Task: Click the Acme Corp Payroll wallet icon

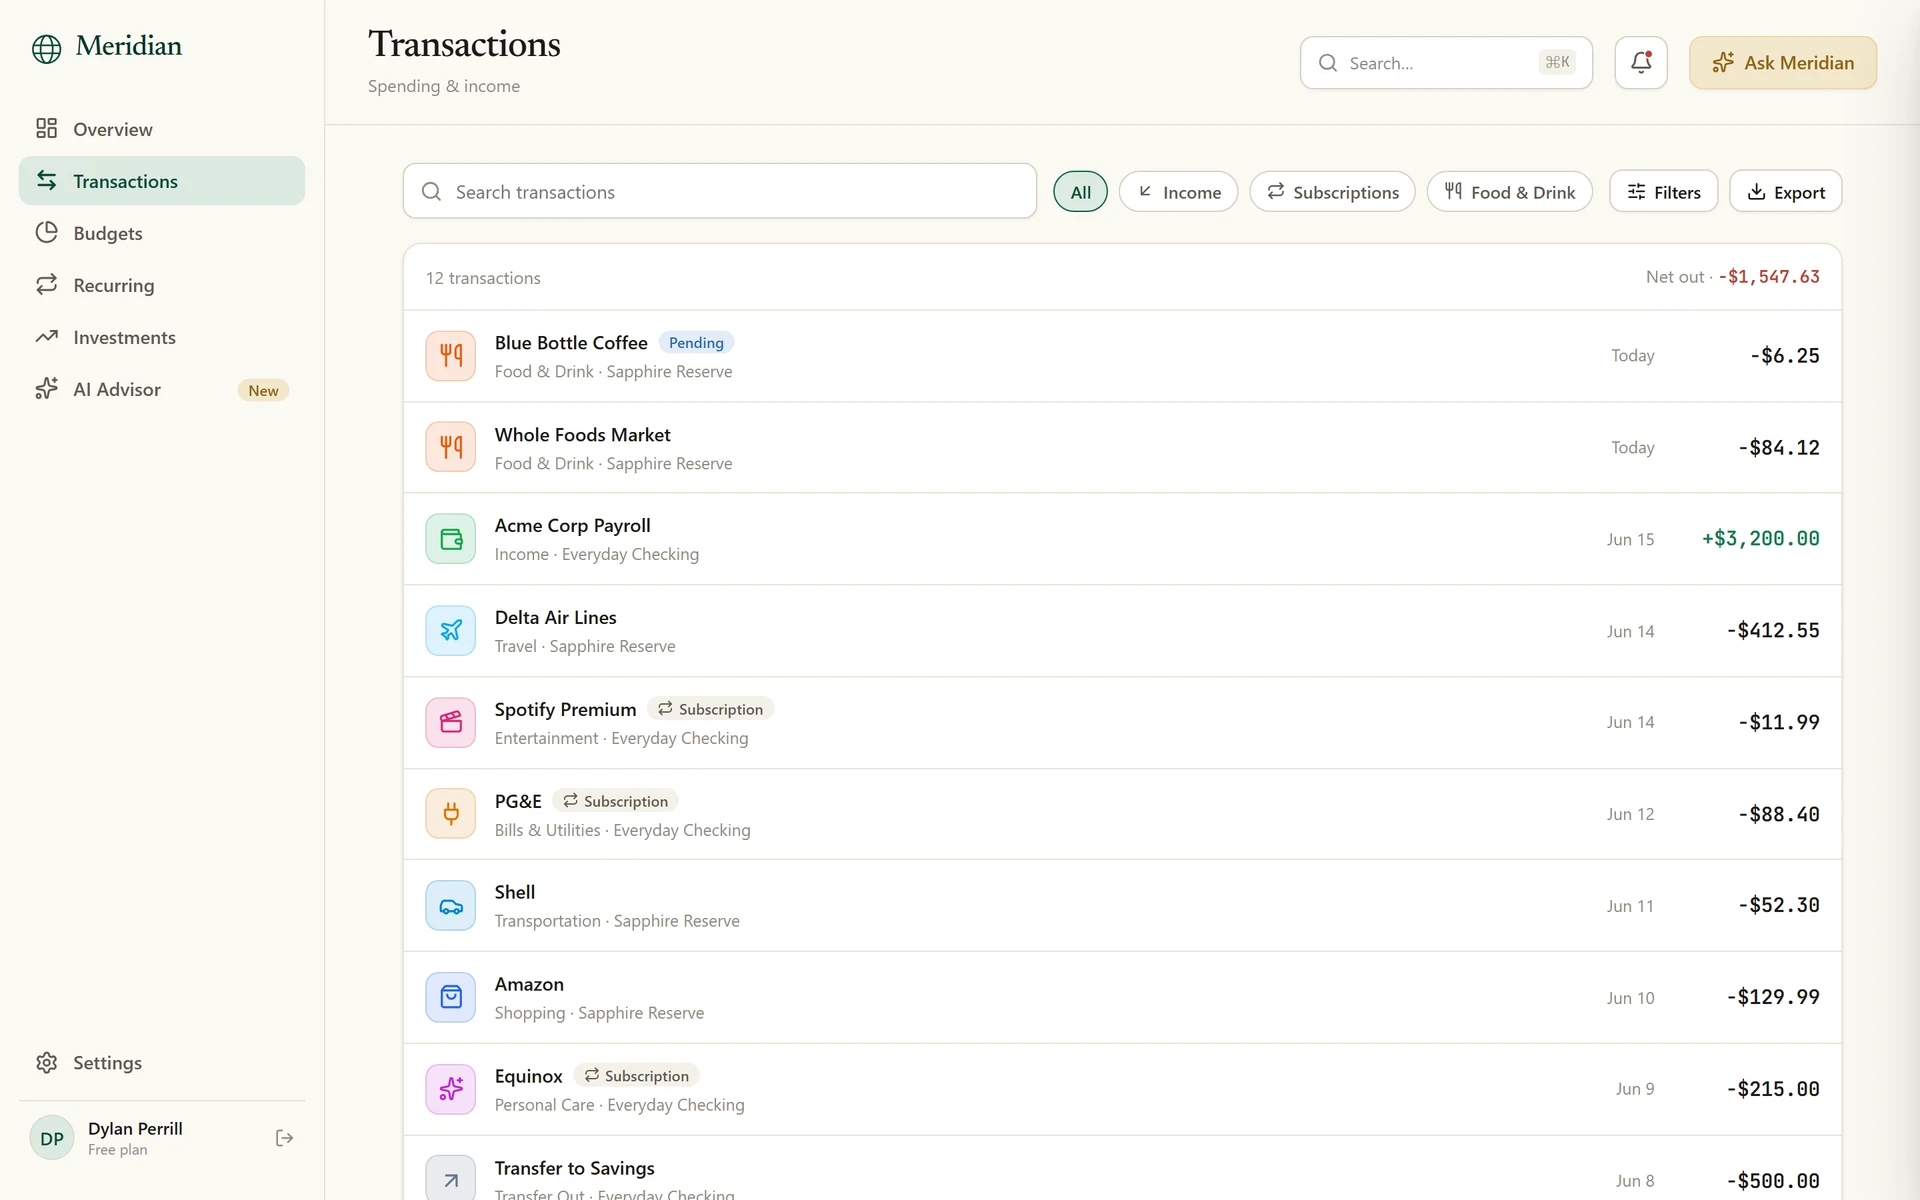Action: pos(451,539)
